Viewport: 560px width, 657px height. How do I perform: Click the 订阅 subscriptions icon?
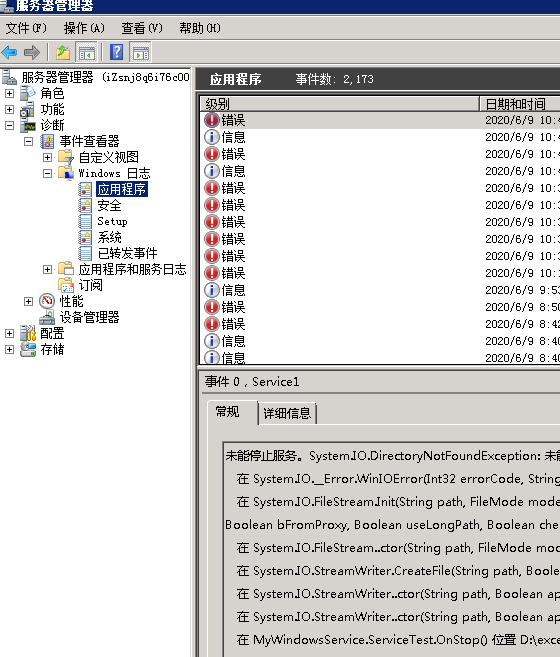66,285
